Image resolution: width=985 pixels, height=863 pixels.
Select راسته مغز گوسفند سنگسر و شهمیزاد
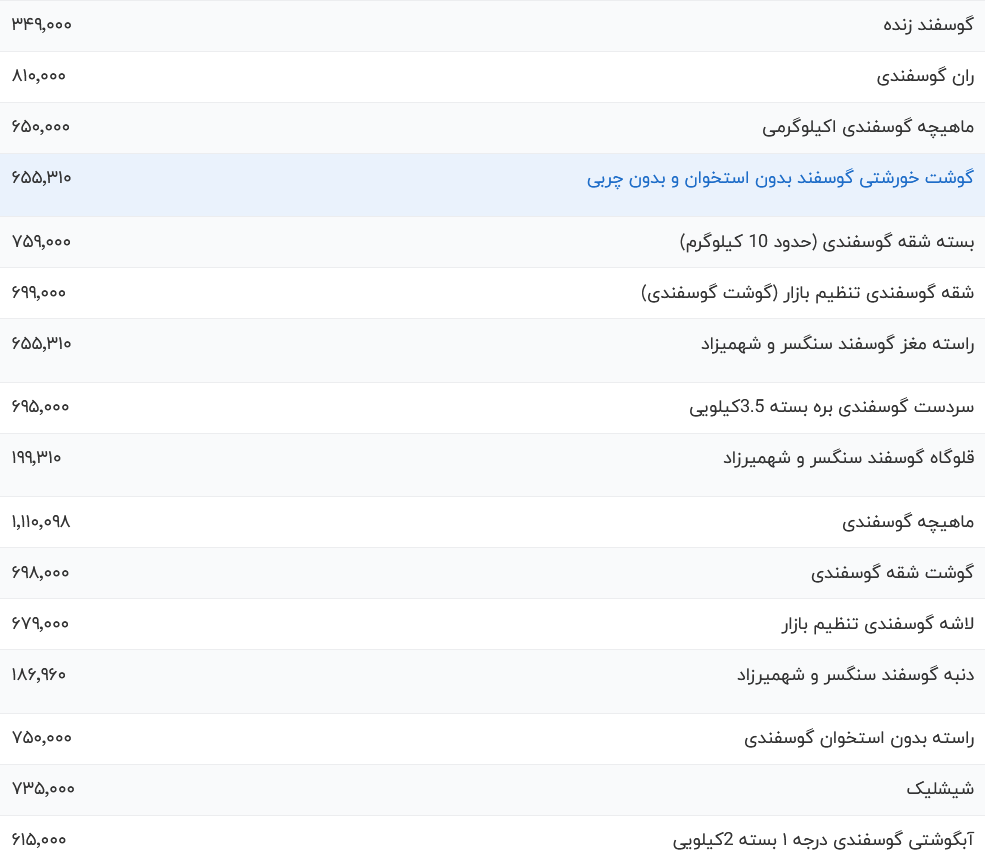[x=837, y=344]
